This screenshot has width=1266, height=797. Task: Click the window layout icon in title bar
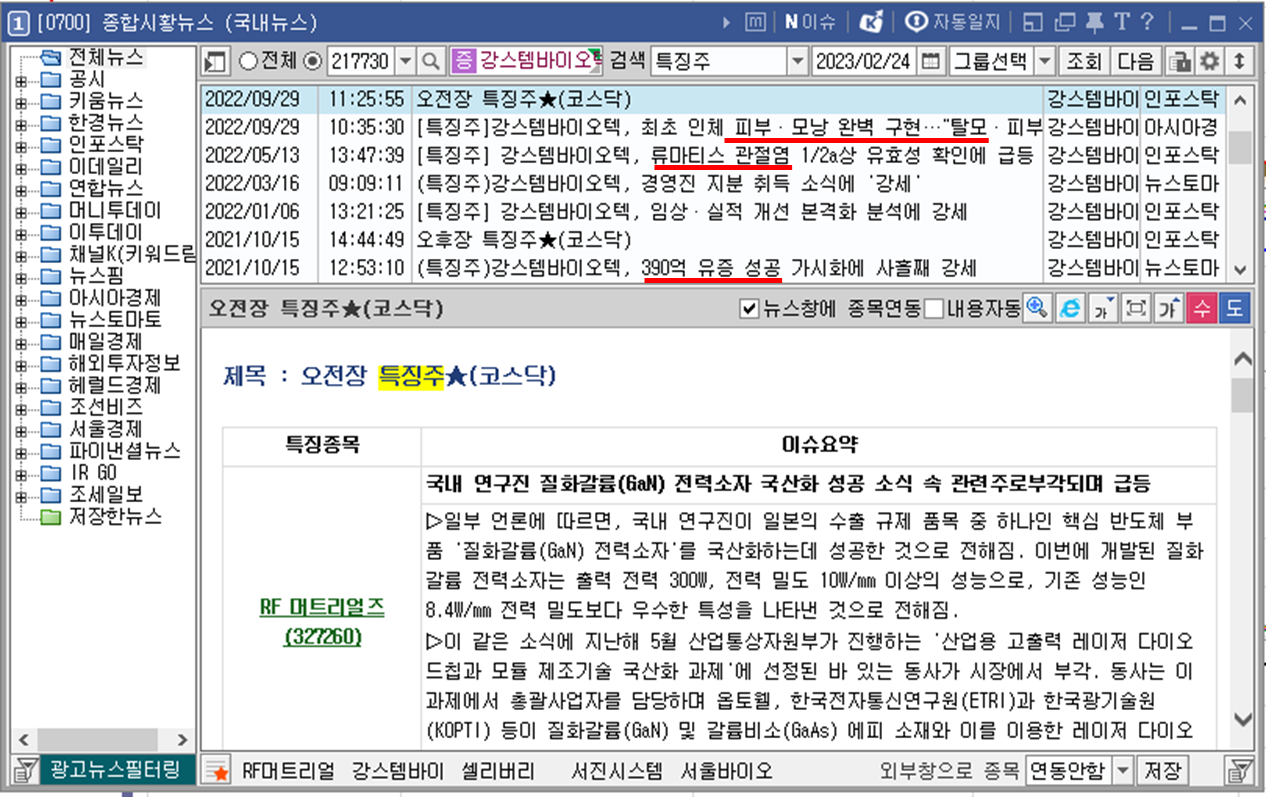1033,22
